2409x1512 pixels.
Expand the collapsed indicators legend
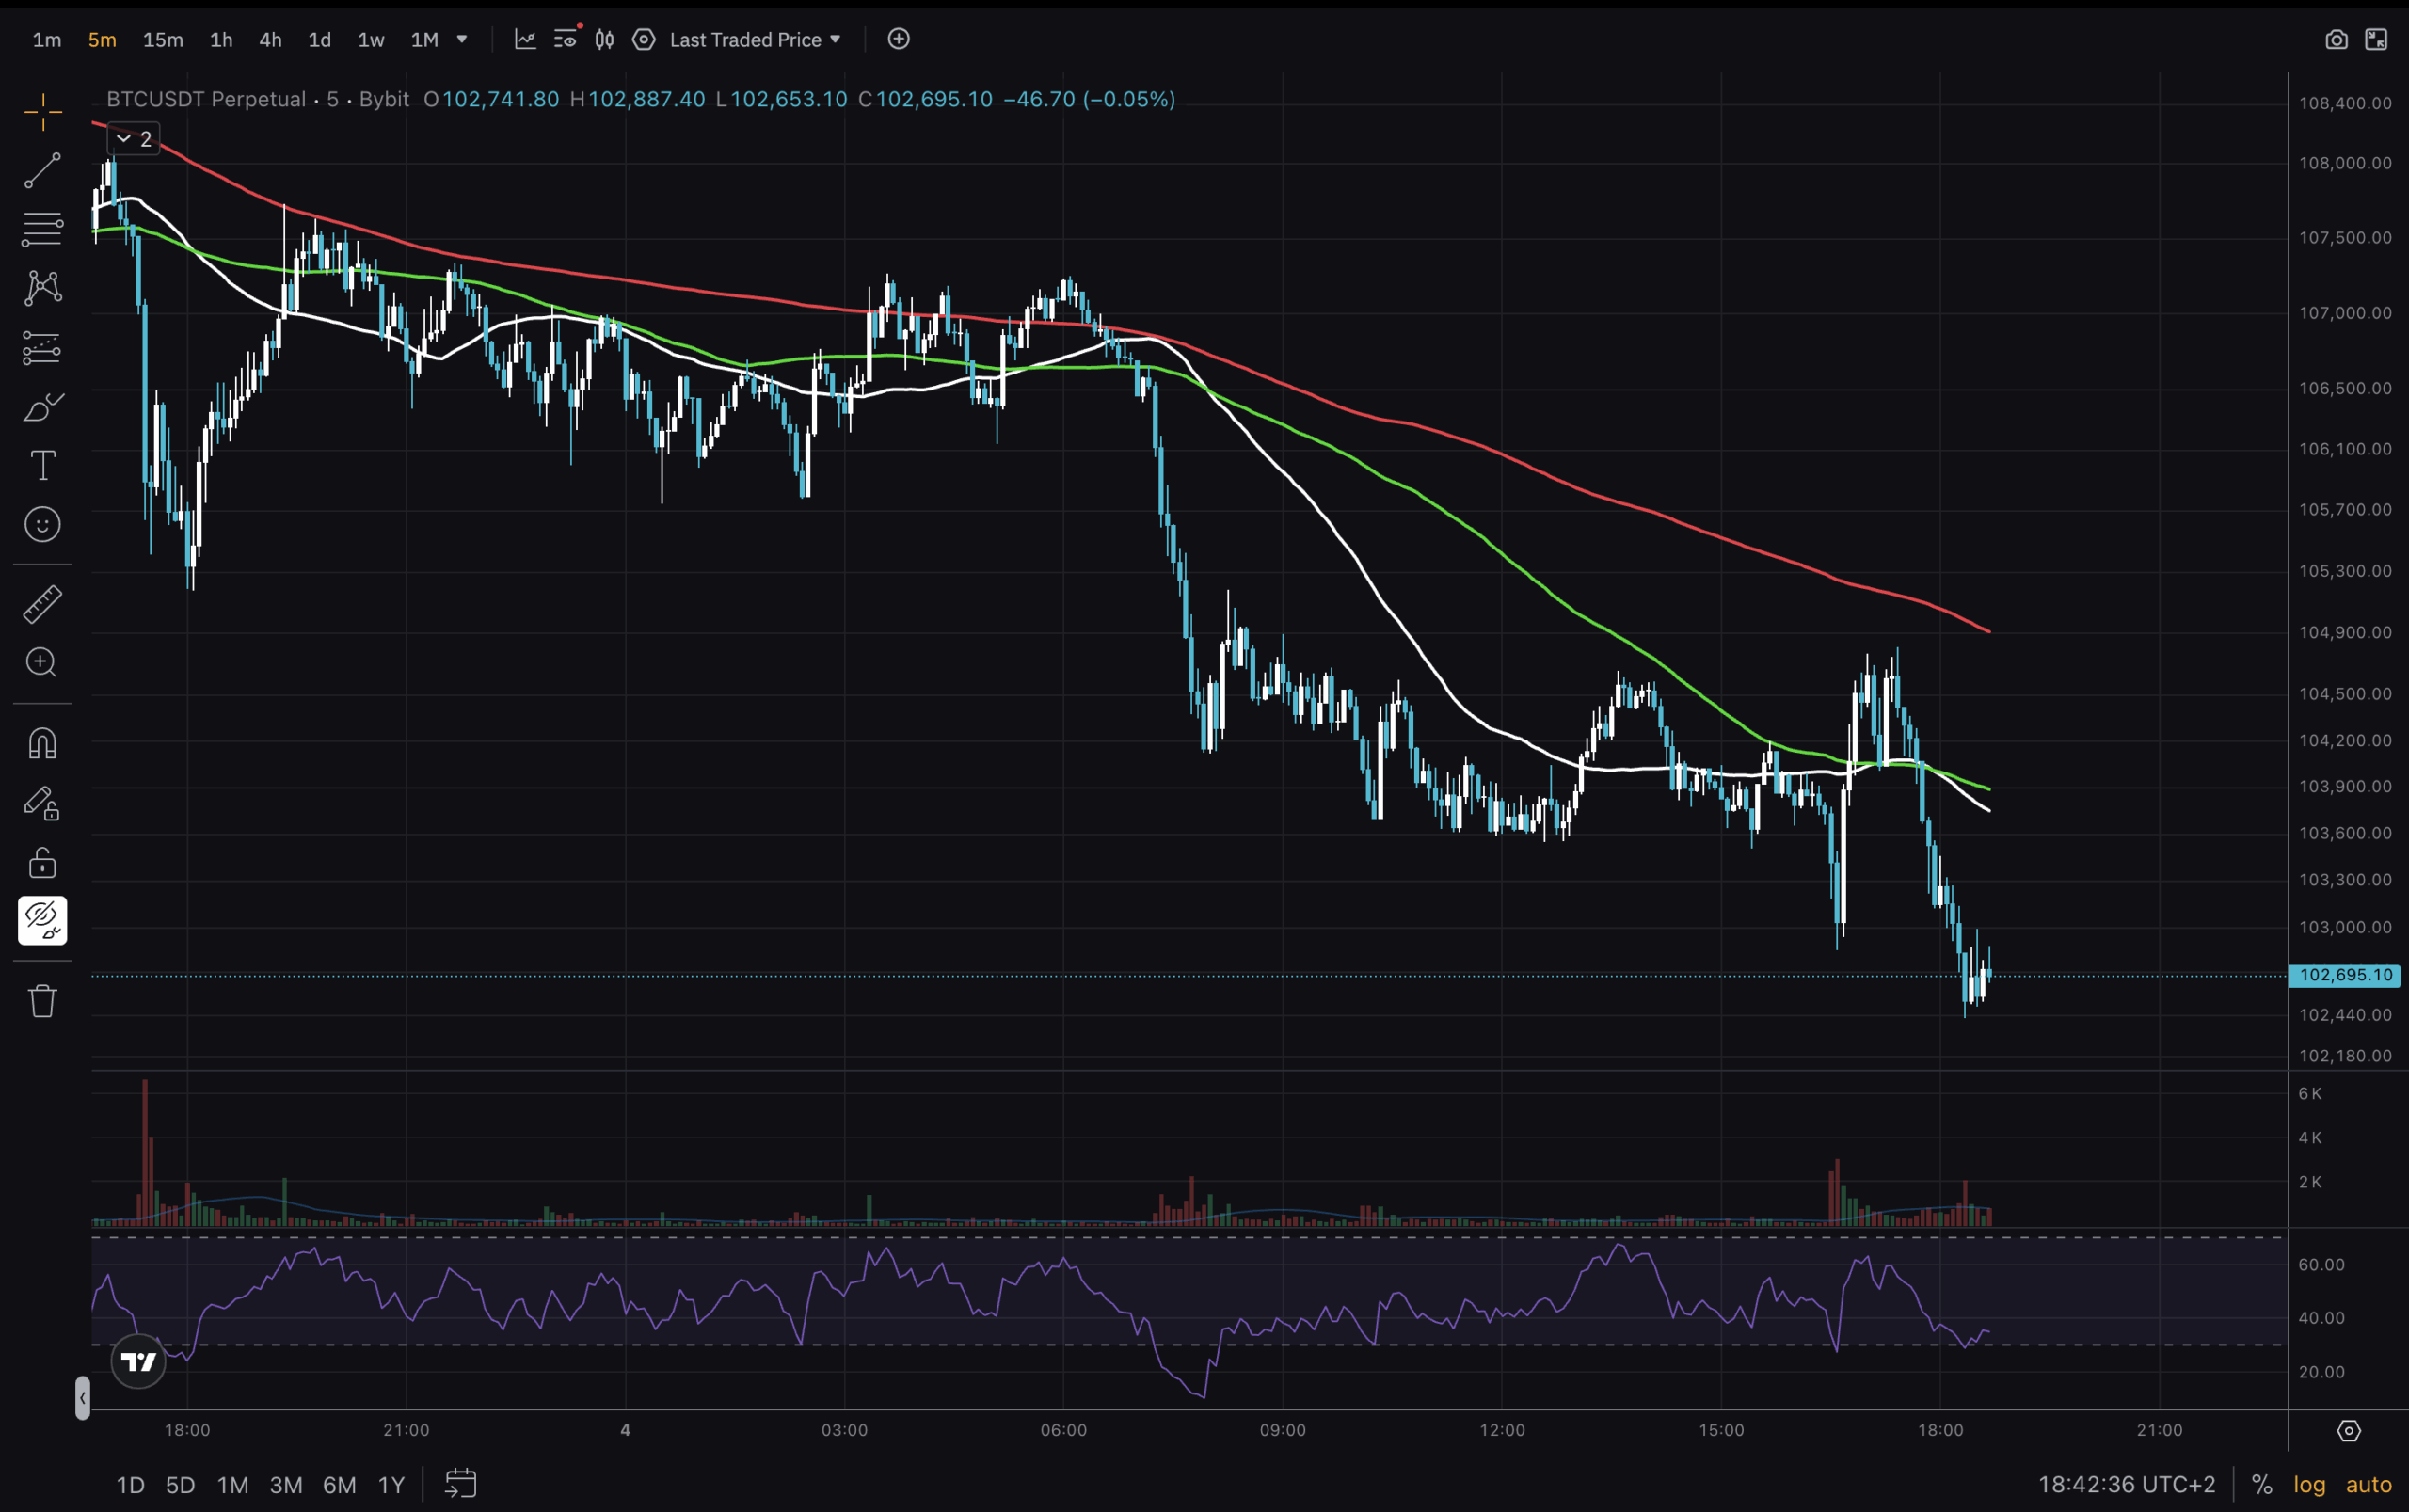pos(133,139)
